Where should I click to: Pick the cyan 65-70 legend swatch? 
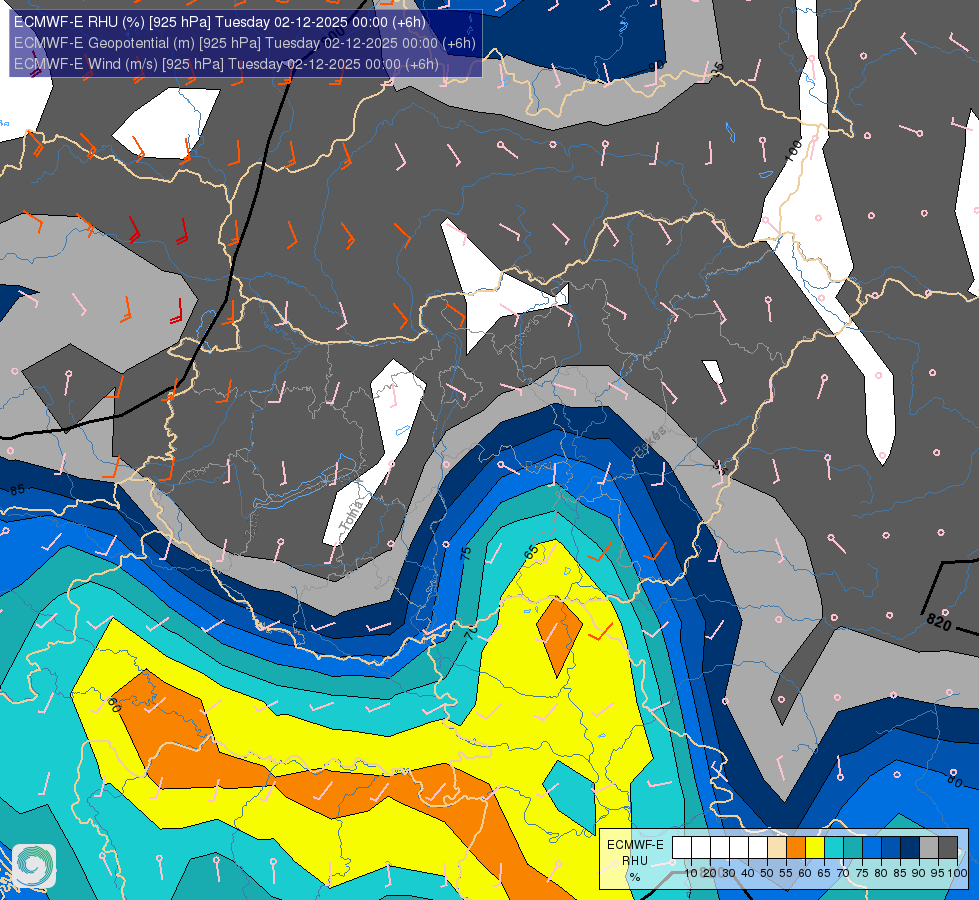[834, 847]
